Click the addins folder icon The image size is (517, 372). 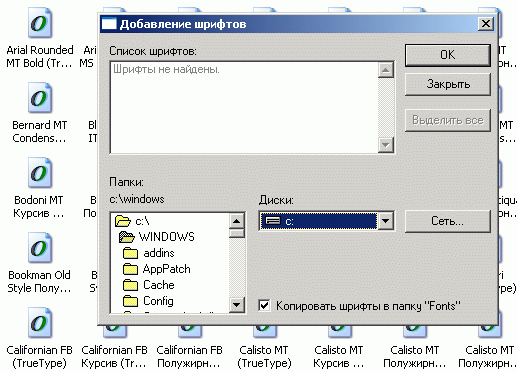click(130, 253)
